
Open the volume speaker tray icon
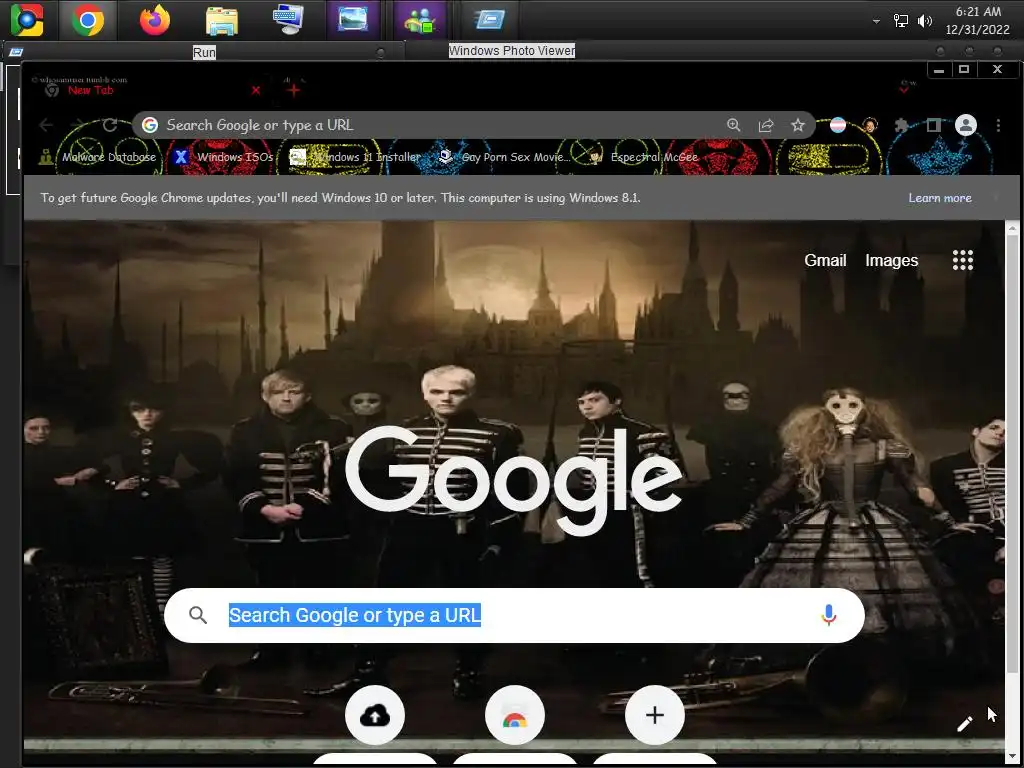point(924,21)
